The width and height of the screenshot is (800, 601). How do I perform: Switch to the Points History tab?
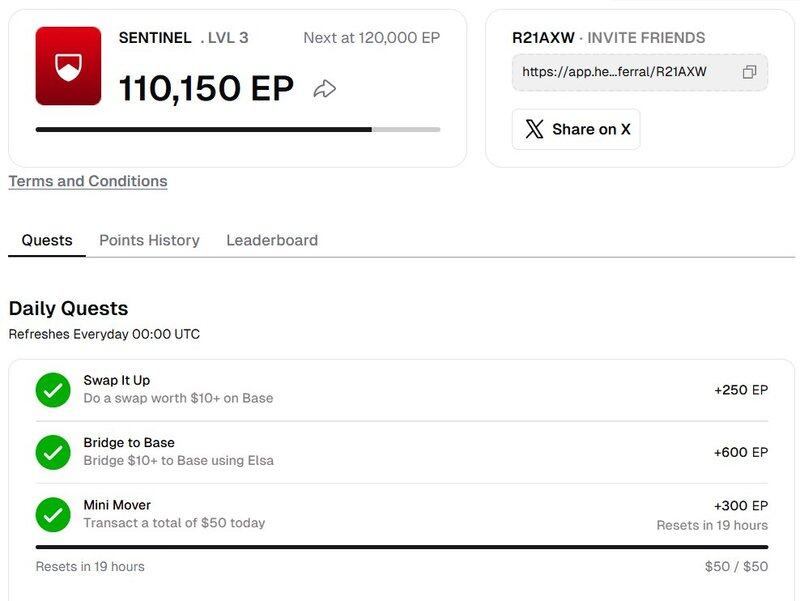click(149, 240)
